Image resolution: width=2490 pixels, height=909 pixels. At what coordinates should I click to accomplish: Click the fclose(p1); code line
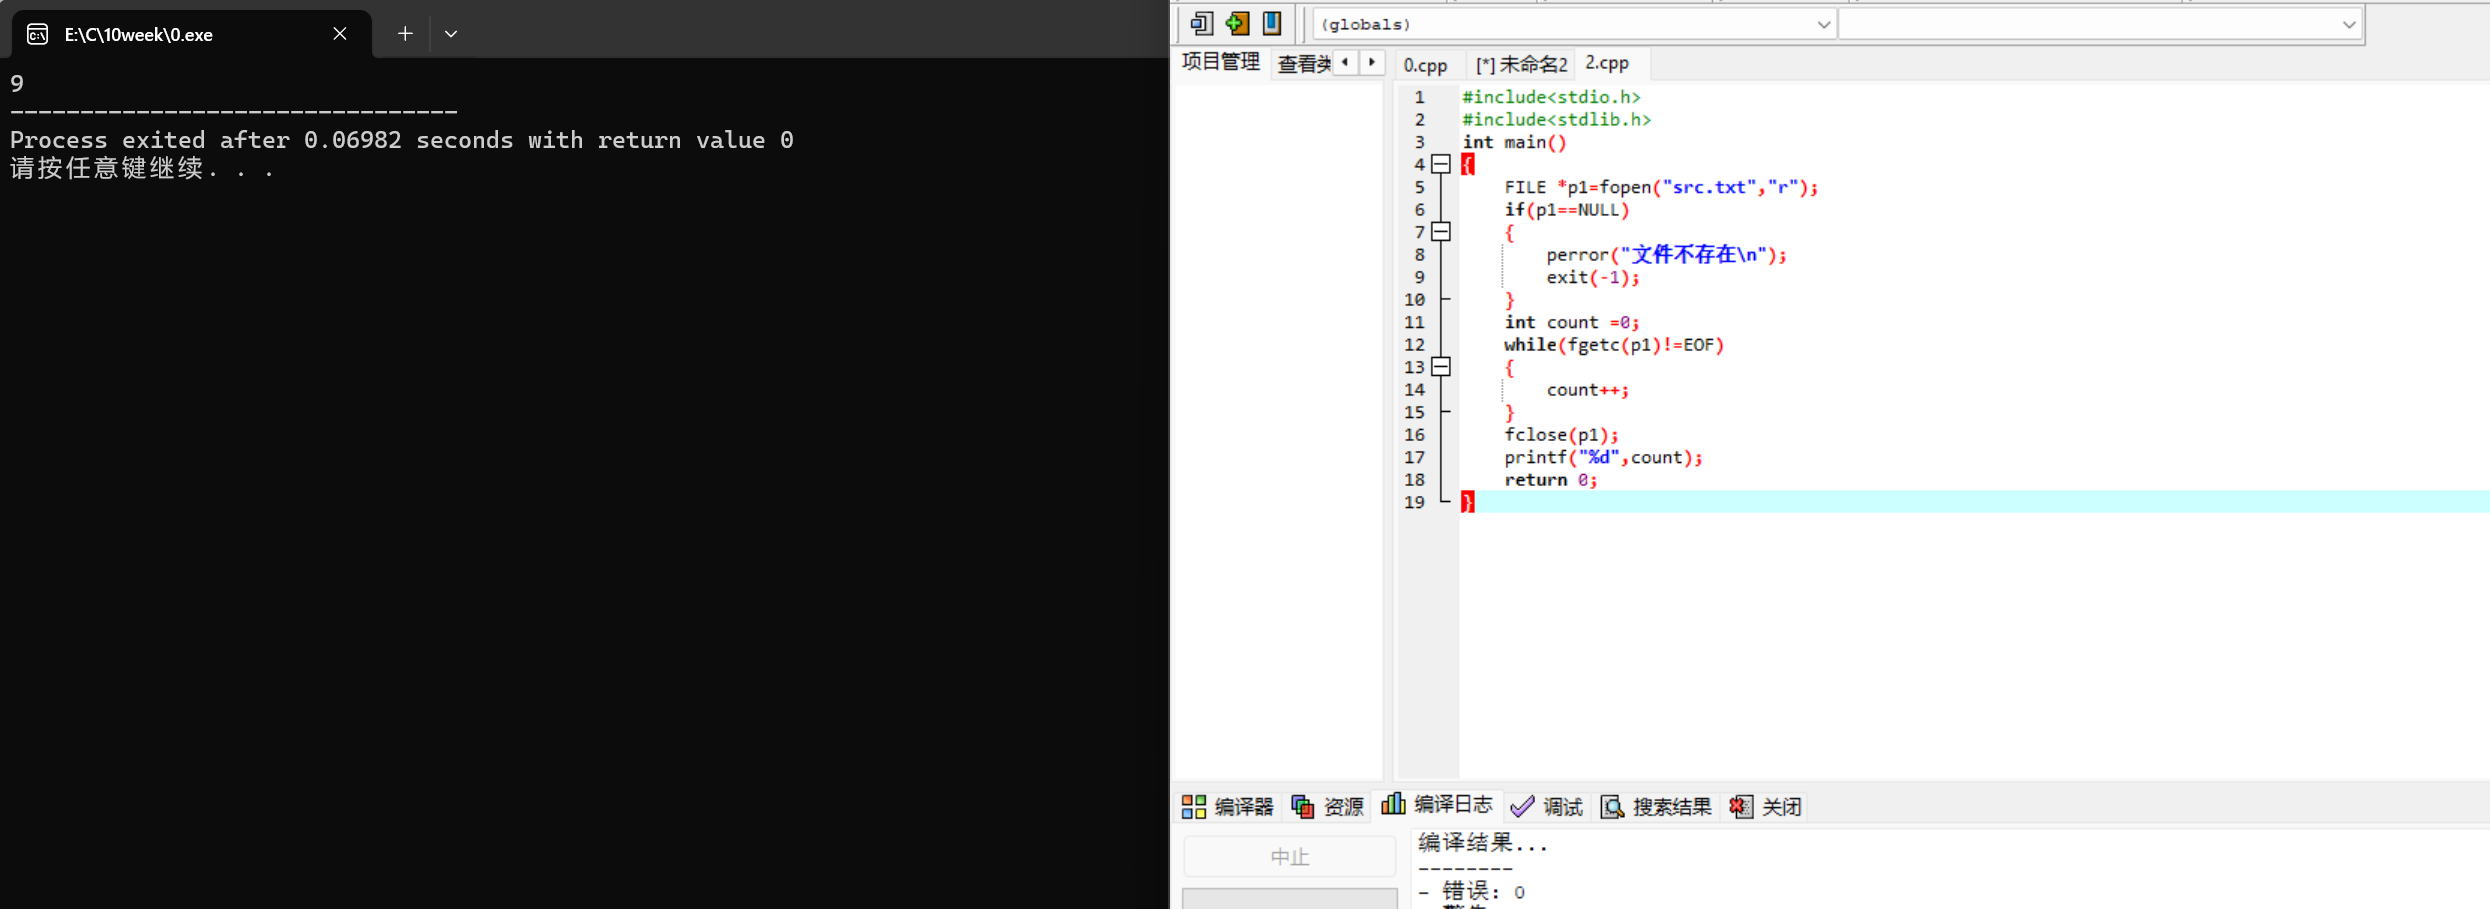click(1561, 435)
